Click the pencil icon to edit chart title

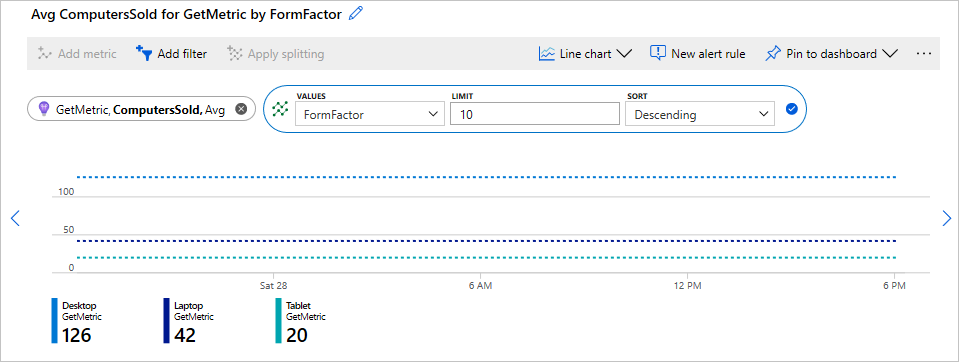pyautogui.click(x=355, y=13)
